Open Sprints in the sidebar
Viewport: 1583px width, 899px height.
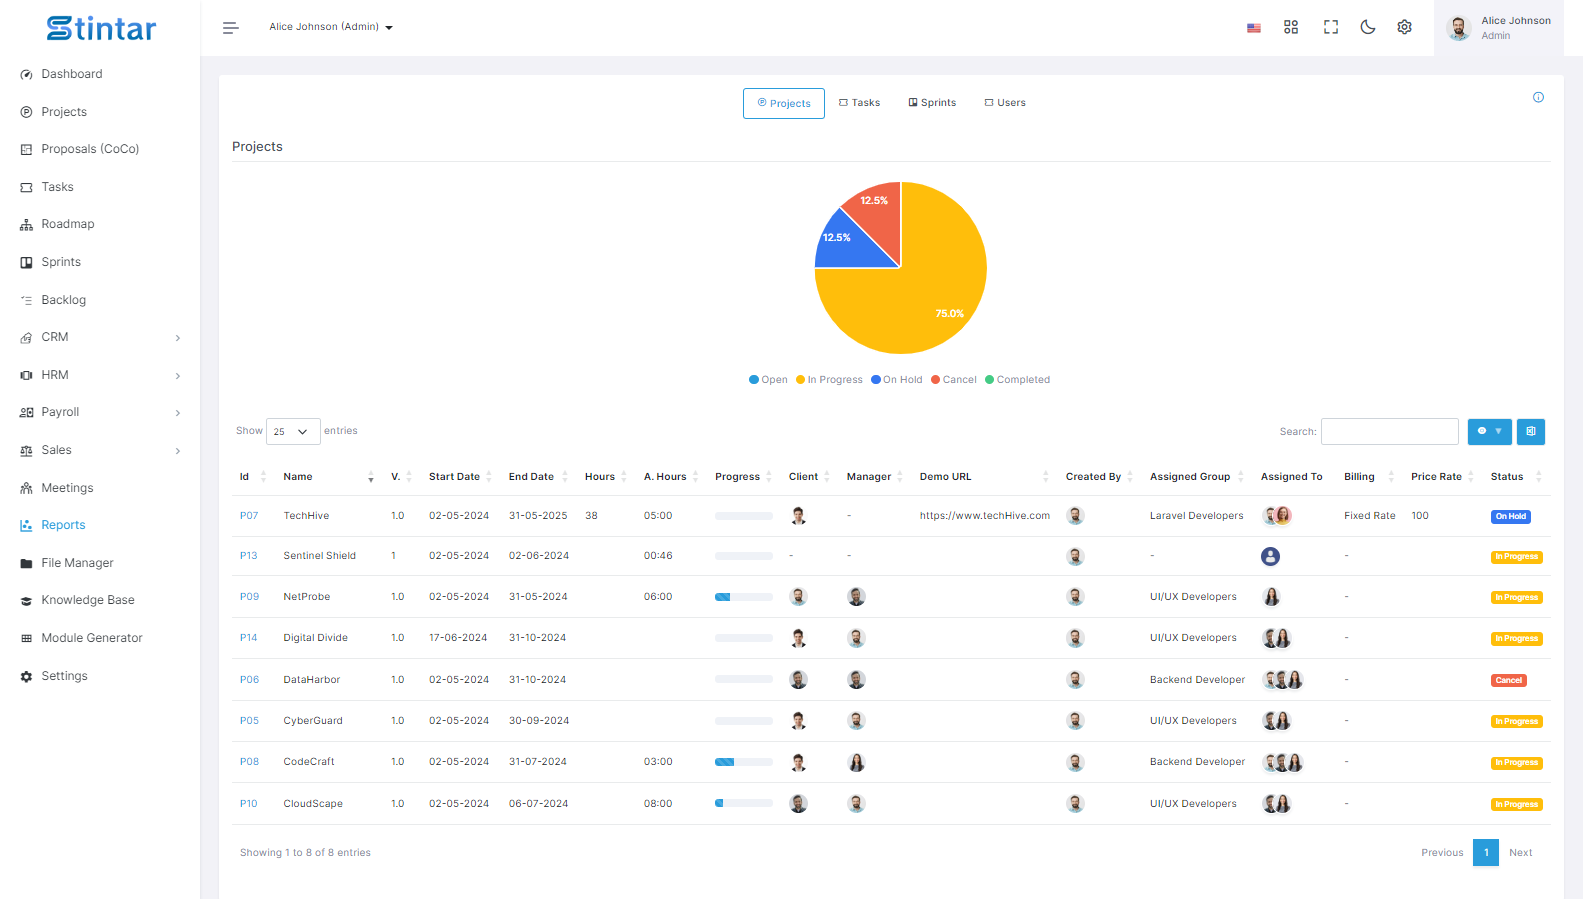[x=61, y=263]
